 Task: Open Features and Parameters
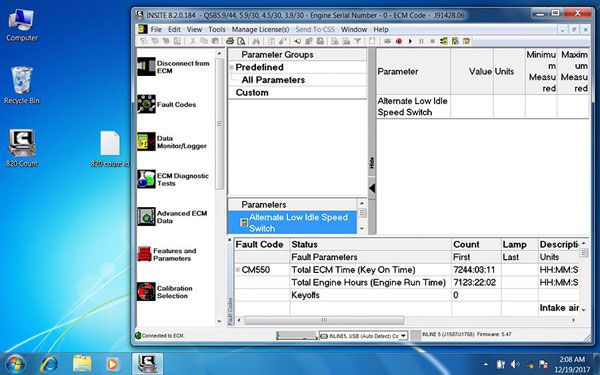tap(167, 254)
